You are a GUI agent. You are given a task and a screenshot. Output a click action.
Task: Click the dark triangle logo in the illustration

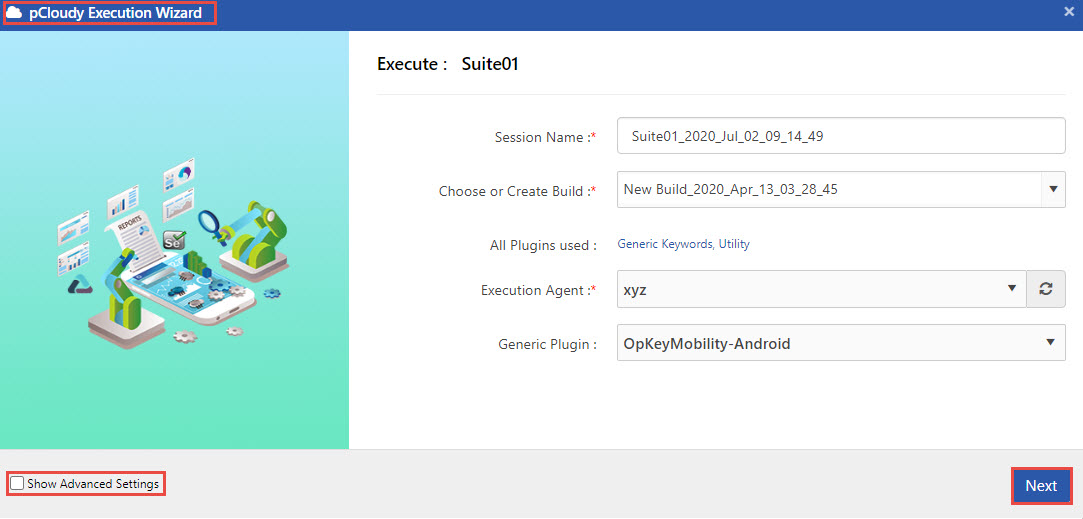coord(81,286)
